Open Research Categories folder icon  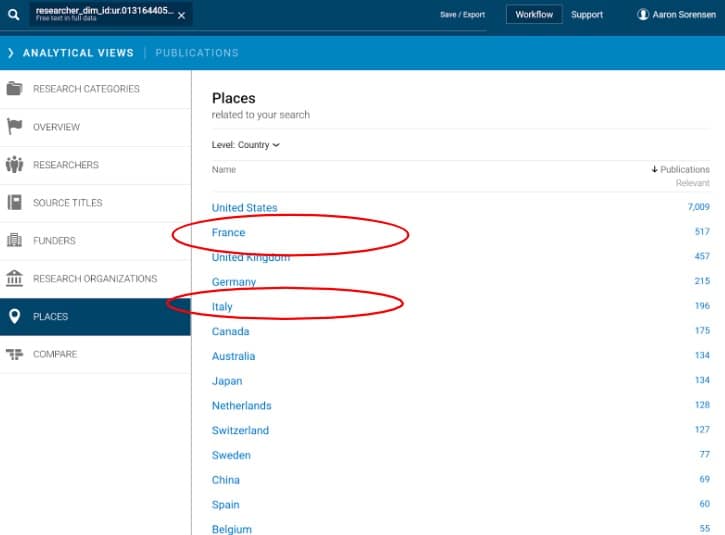tap(15, 89)
